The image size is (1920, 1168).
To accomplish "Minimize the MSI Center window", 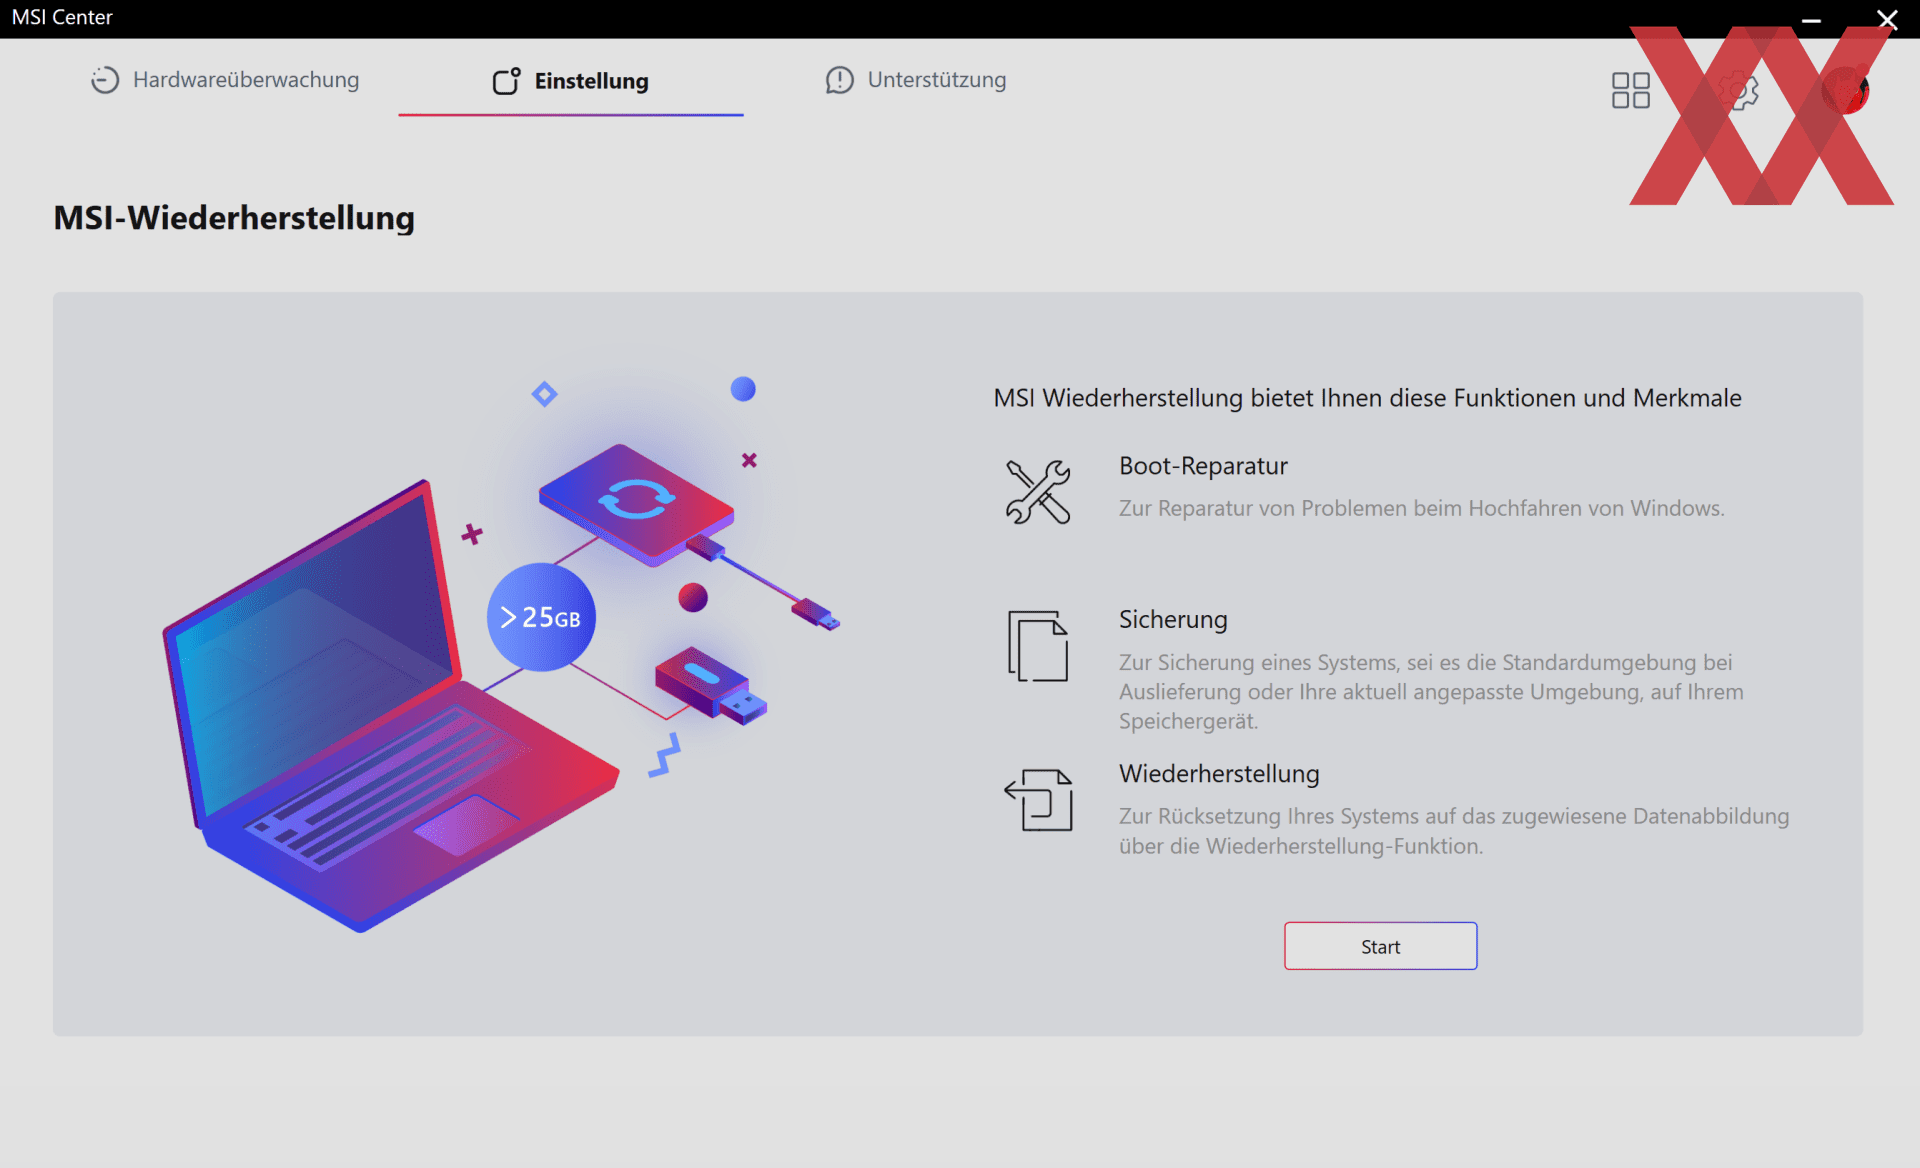I will point(1811,19).
